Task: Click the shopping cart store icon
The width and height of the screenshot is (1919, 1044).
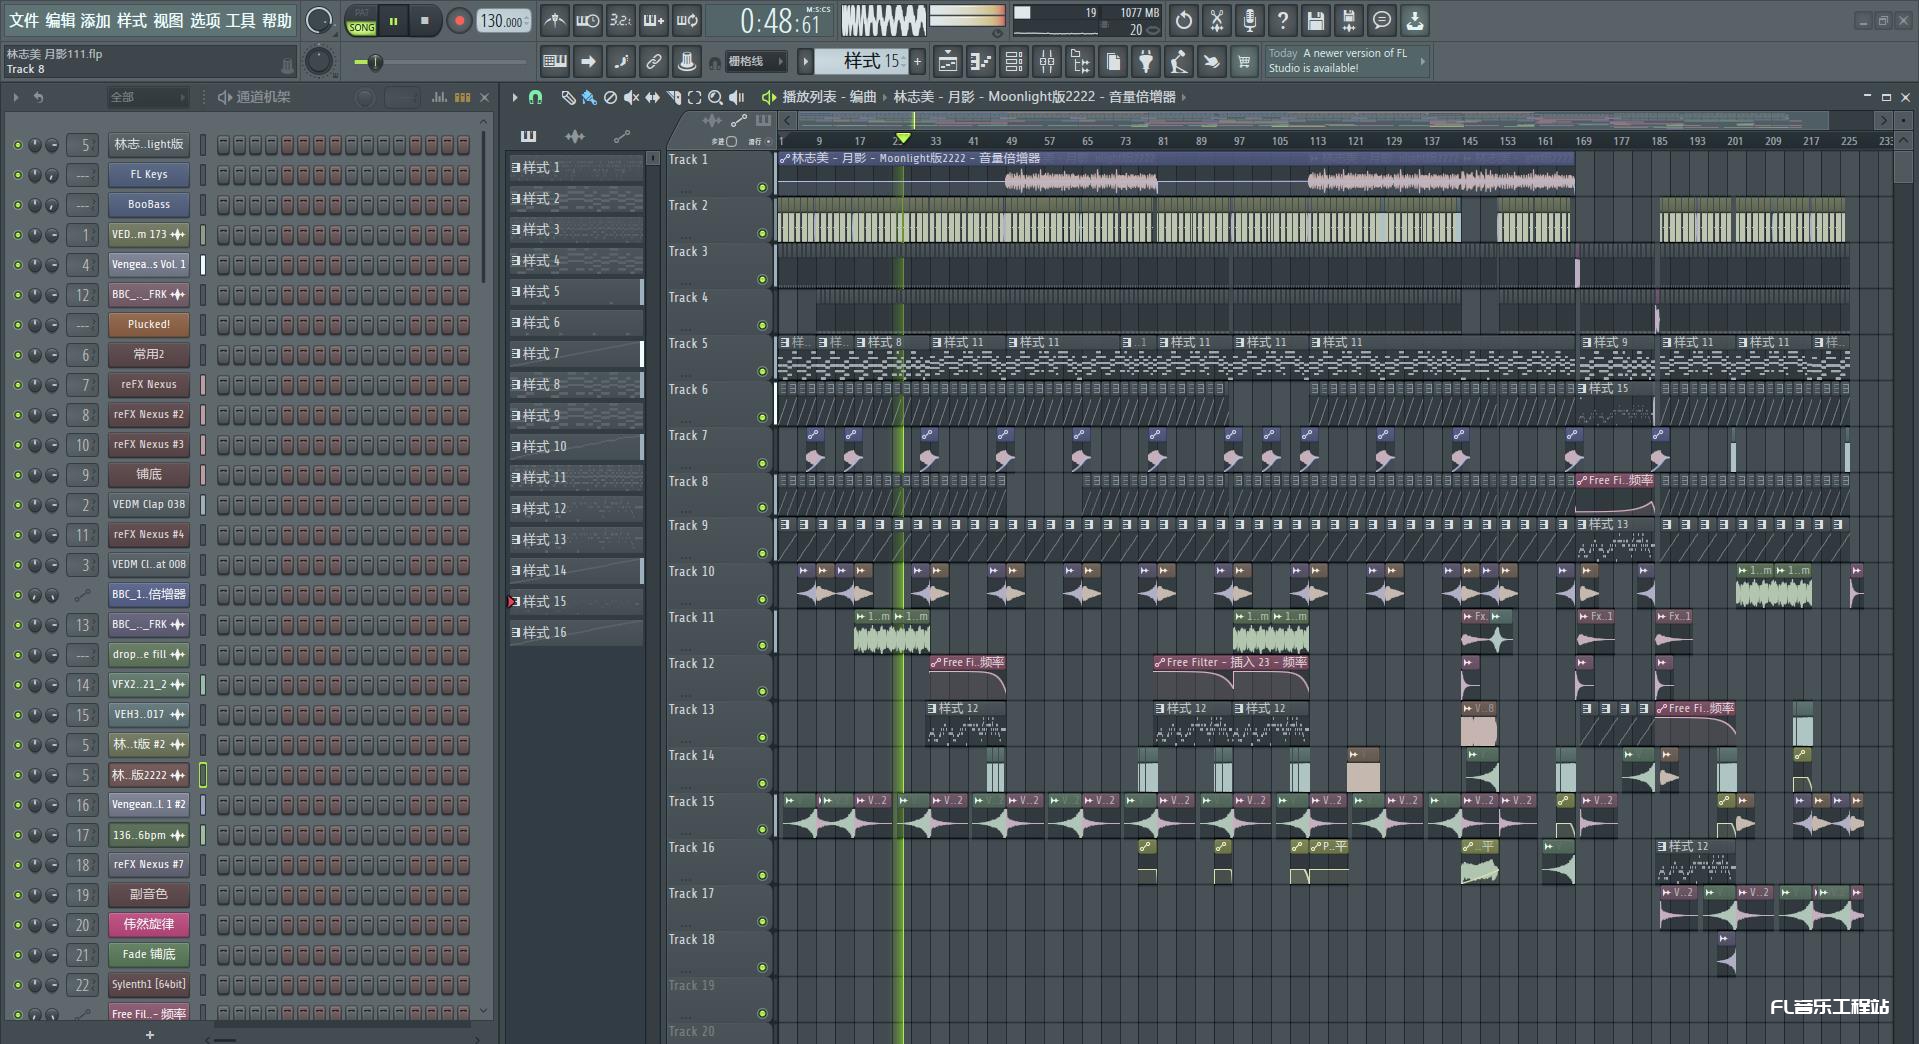Action: (x=1244, y=62)
